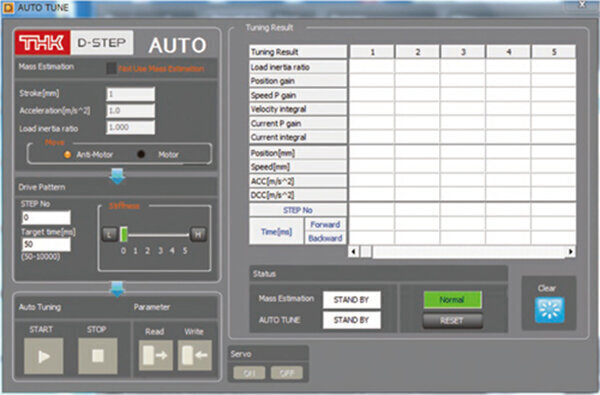Focus the Load inertia ratio input field

point(130,127)
